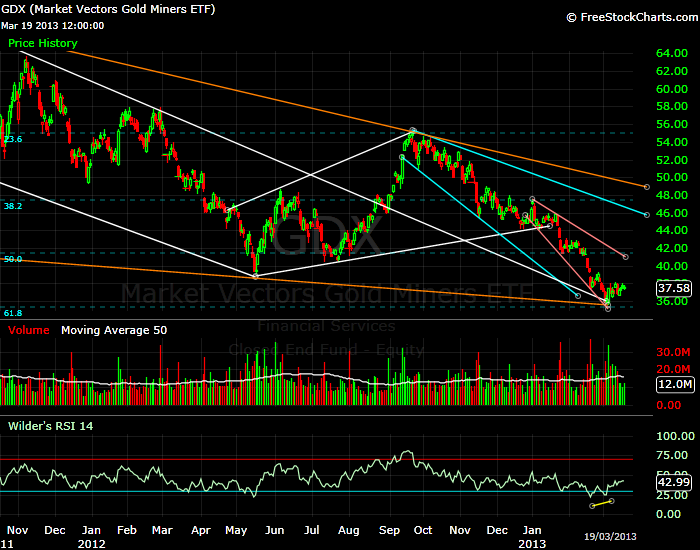Select the yellow RSI divergence line's left handle
The height and width of the screenshot is (550, 700).
point(592,506)
